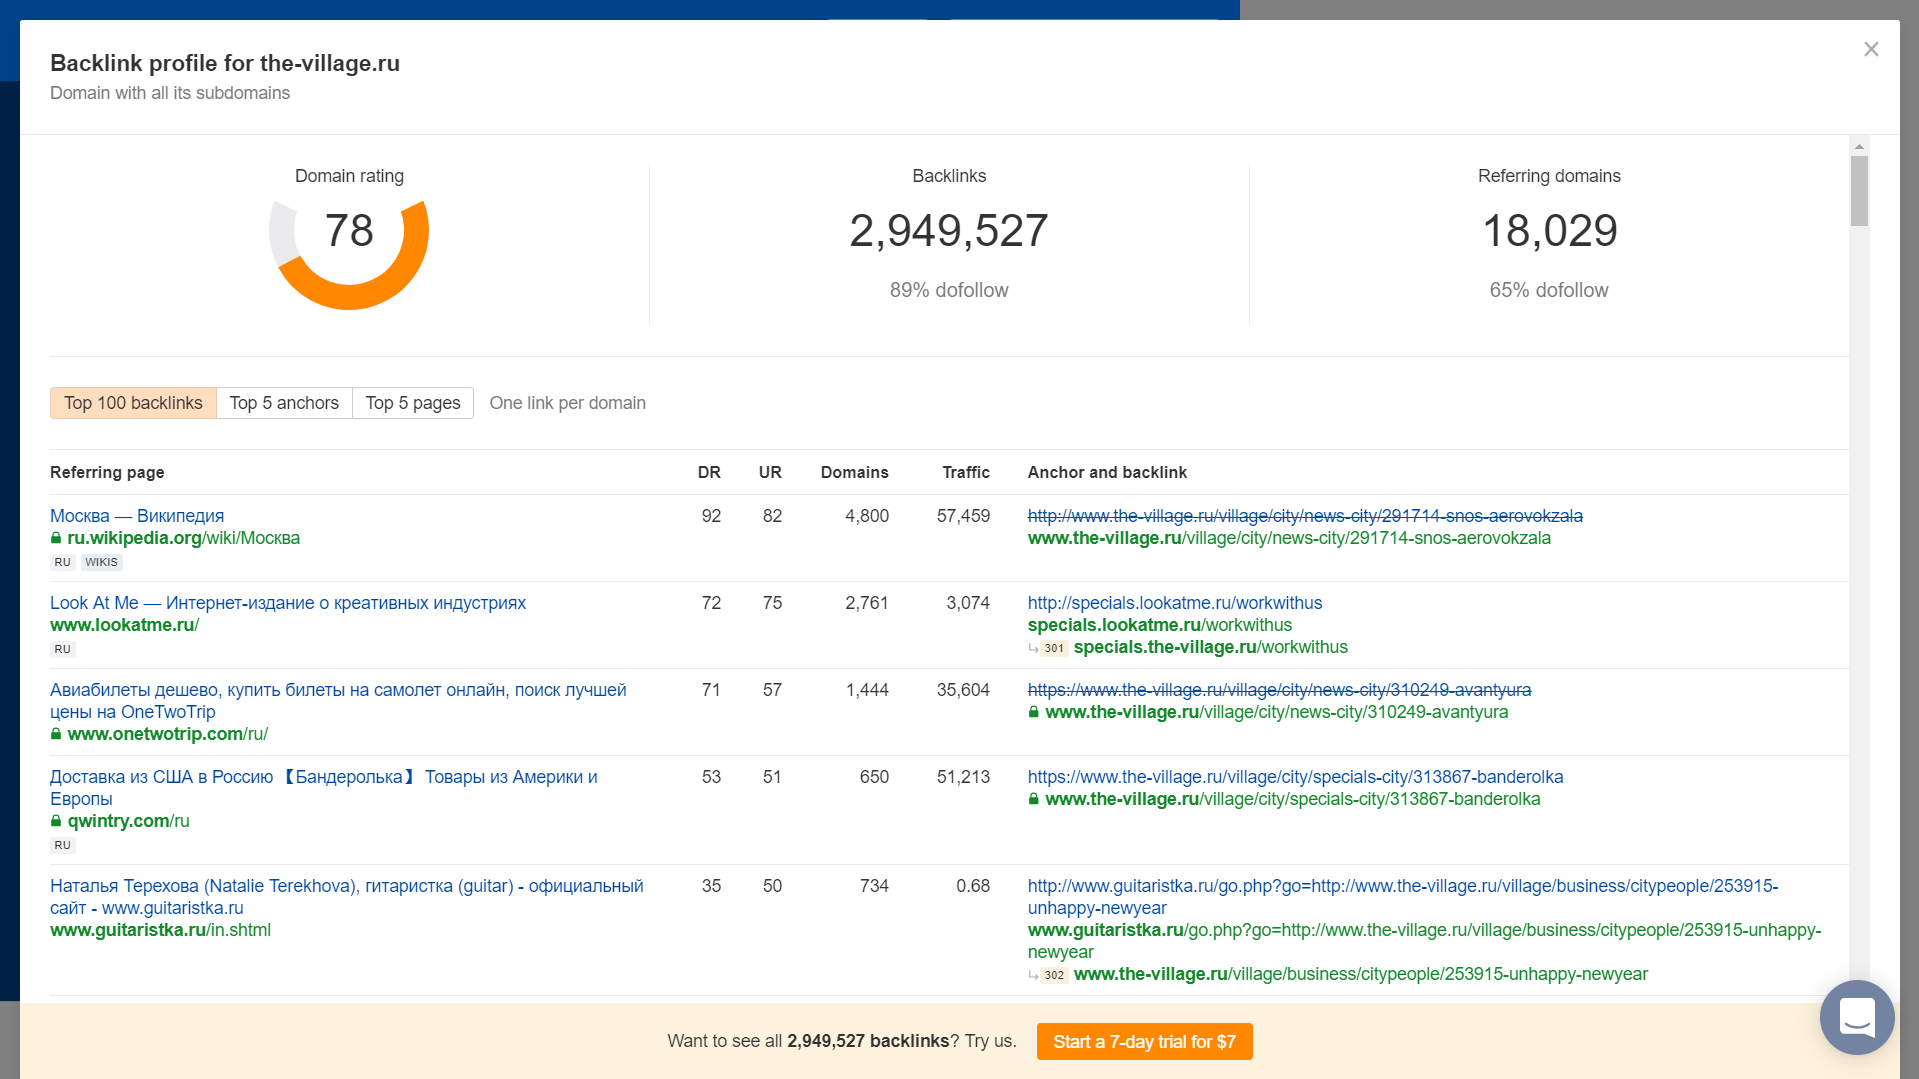1919x1079 pixels.
Task: Toggle One link per domain
Action: (567, 403)
